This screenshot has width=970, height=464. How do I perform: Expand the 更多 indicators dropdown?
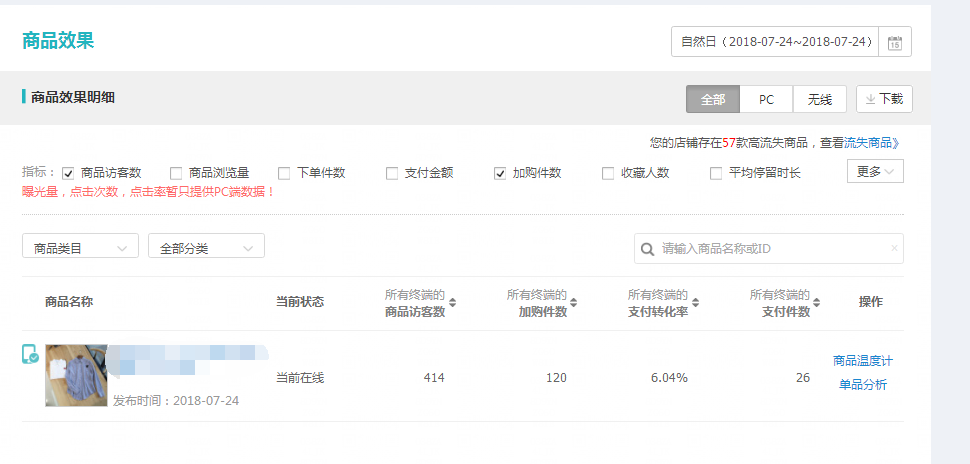pos(876,172)
